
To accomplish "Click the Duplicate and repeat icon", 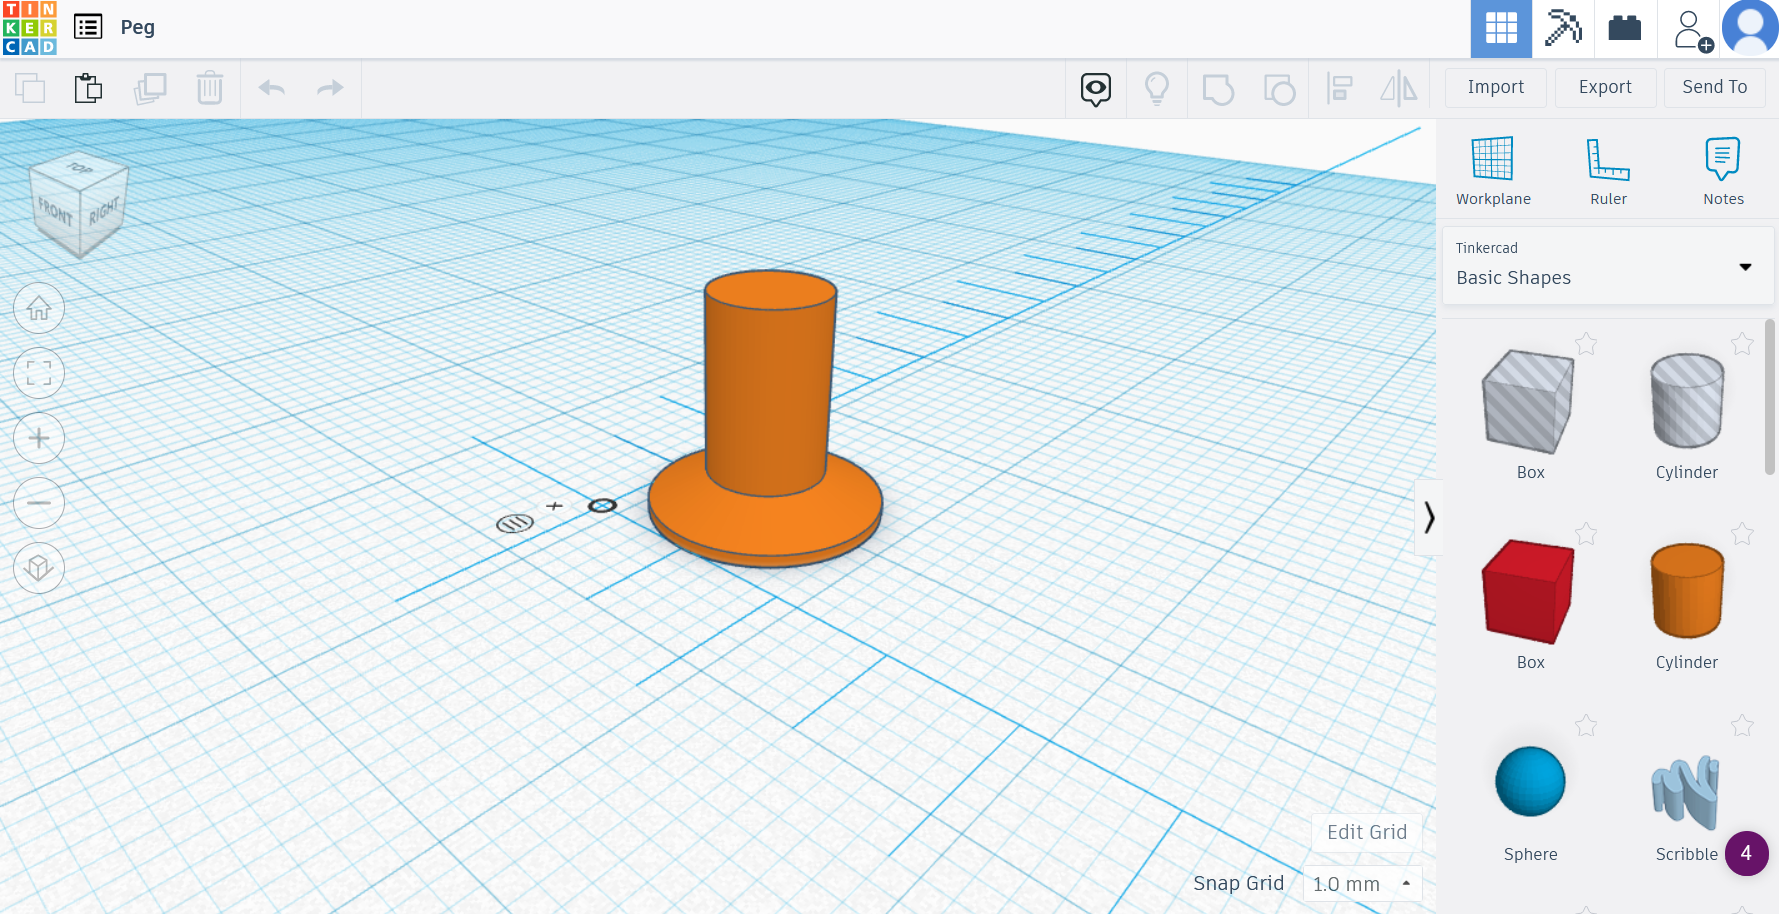I will pos(150,88).
